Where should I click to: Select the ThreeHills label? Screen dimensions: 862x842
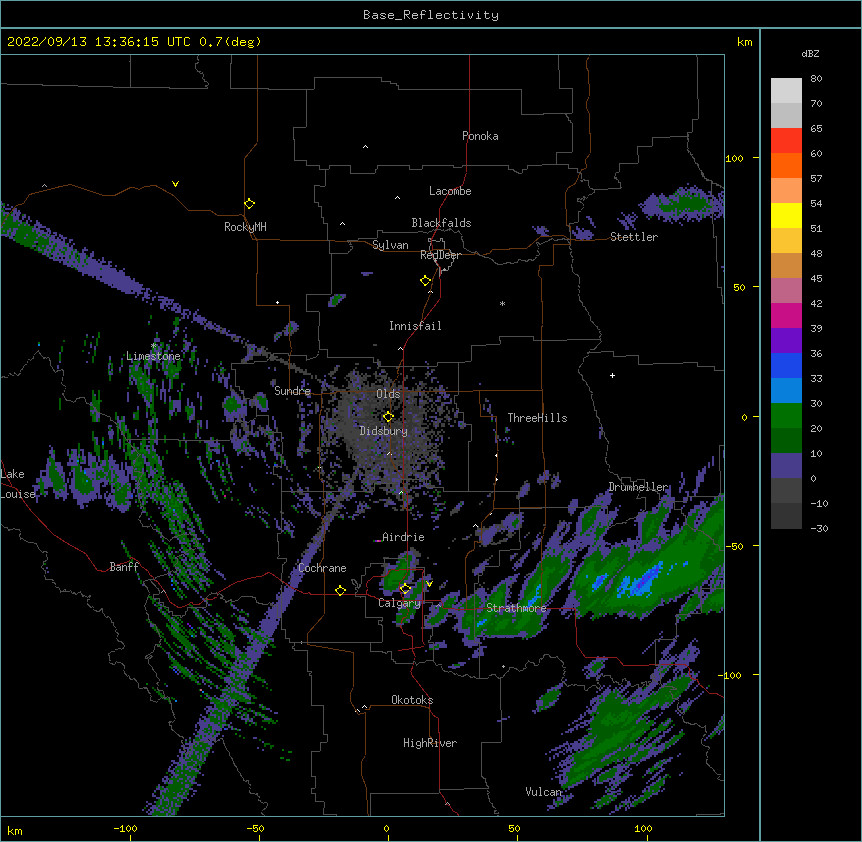(x=537, y=418)
